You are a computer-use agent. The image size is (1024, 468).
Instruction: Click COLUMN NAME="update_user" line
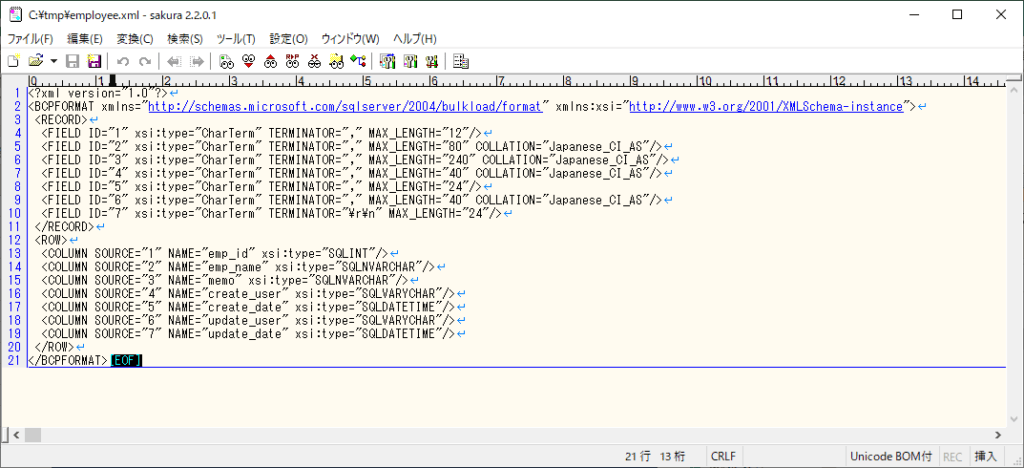point(248,320)
